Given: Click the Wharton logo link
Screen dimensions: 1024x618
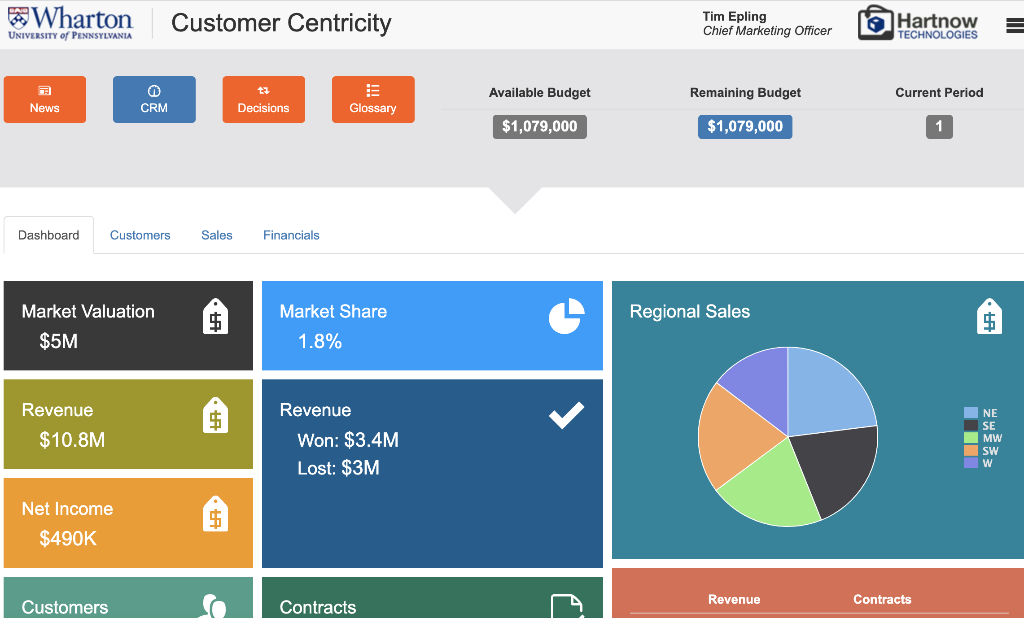Looking at the screenshot, I should (70, 23).
